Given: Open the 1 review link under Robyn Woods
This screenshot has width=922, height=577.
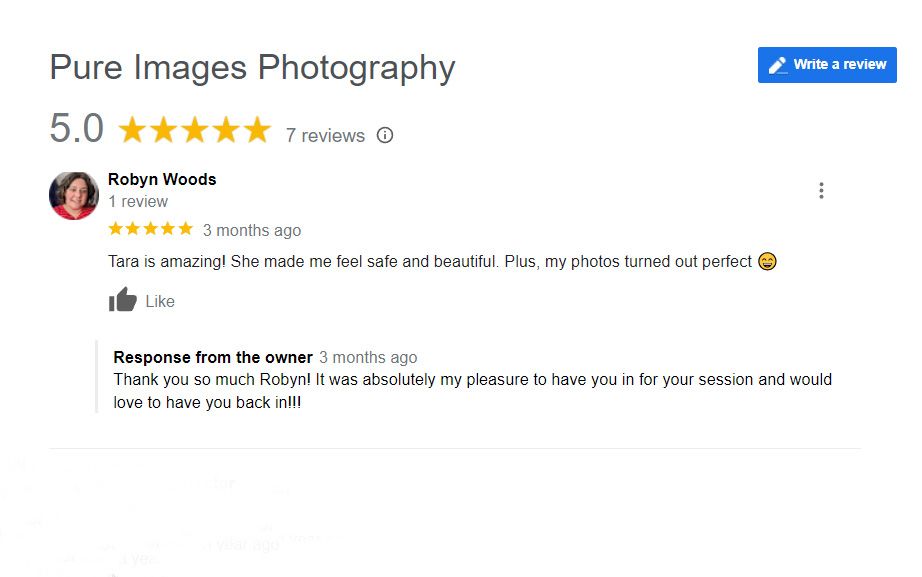Looking at the screenshot, I should [x=138, y=202].
